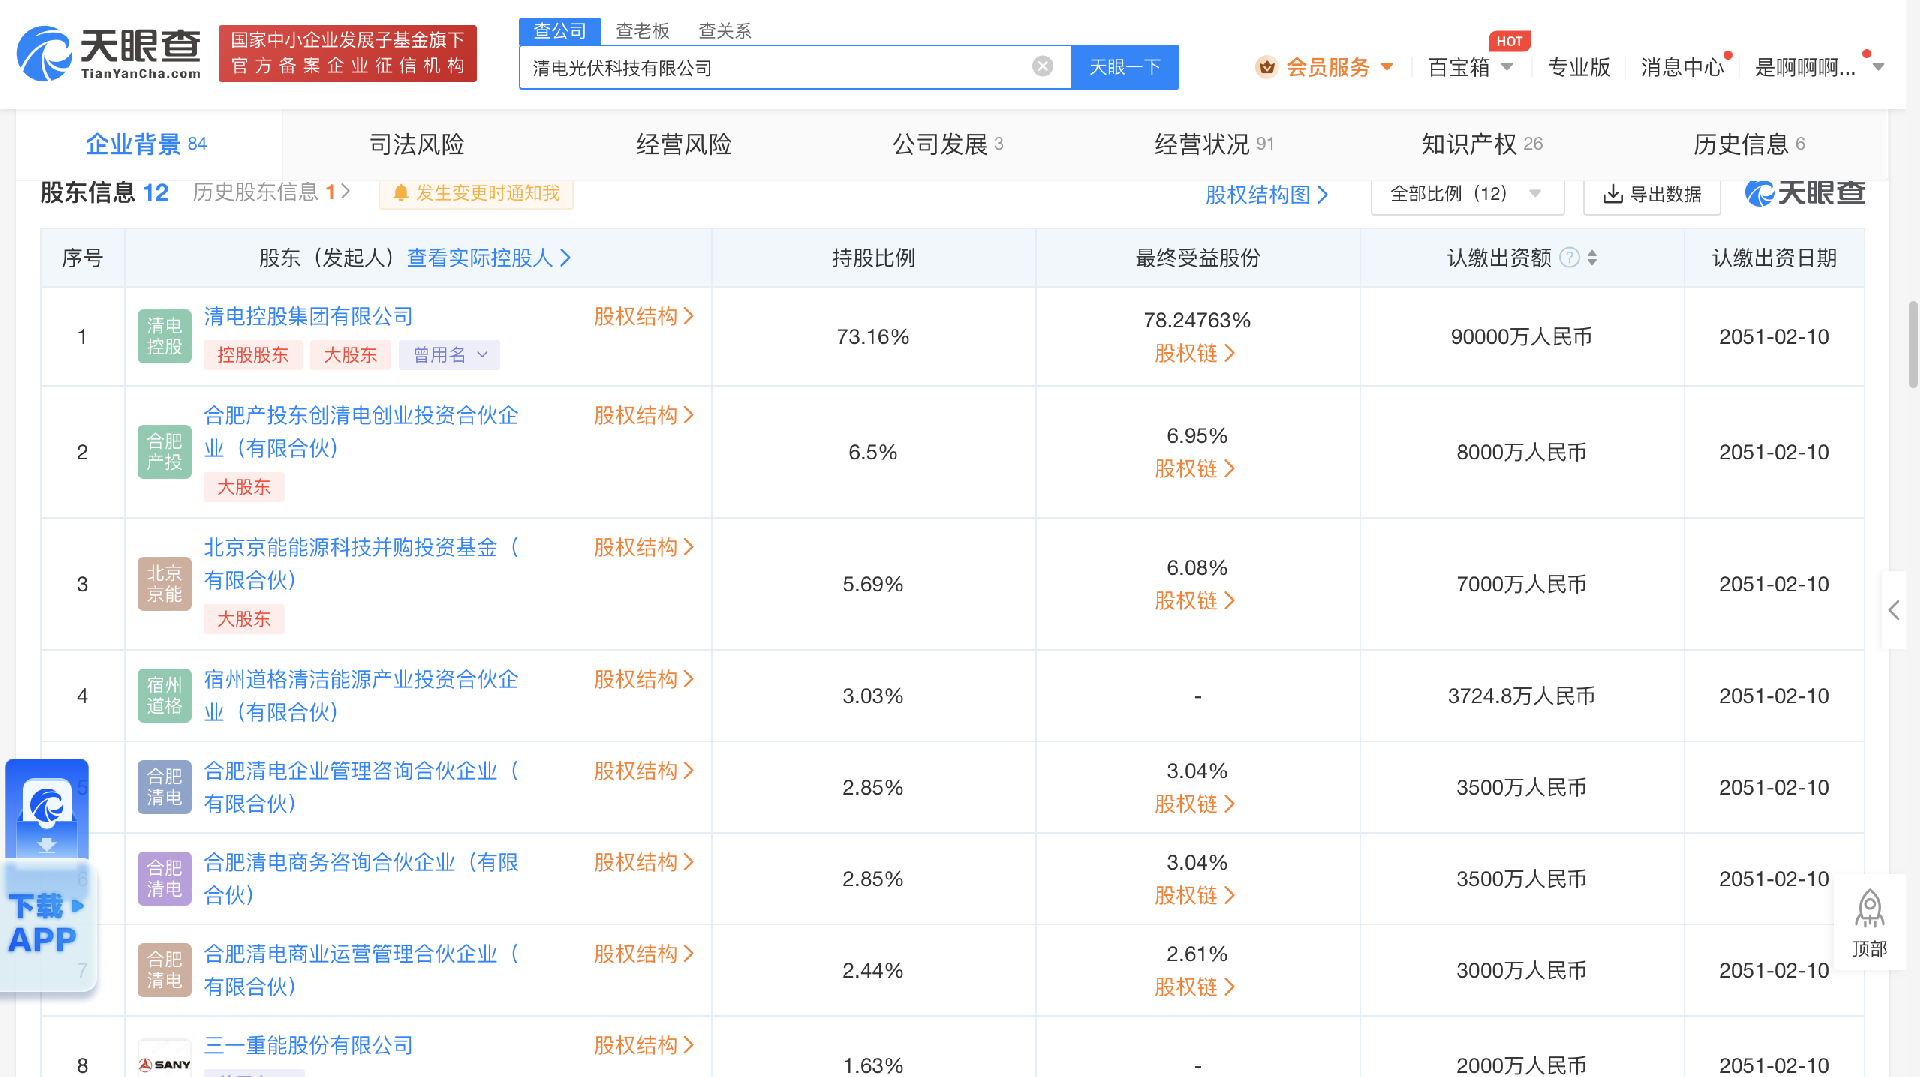Open 合肥清电商务咨询合伙企业 link

coord(361,878)
